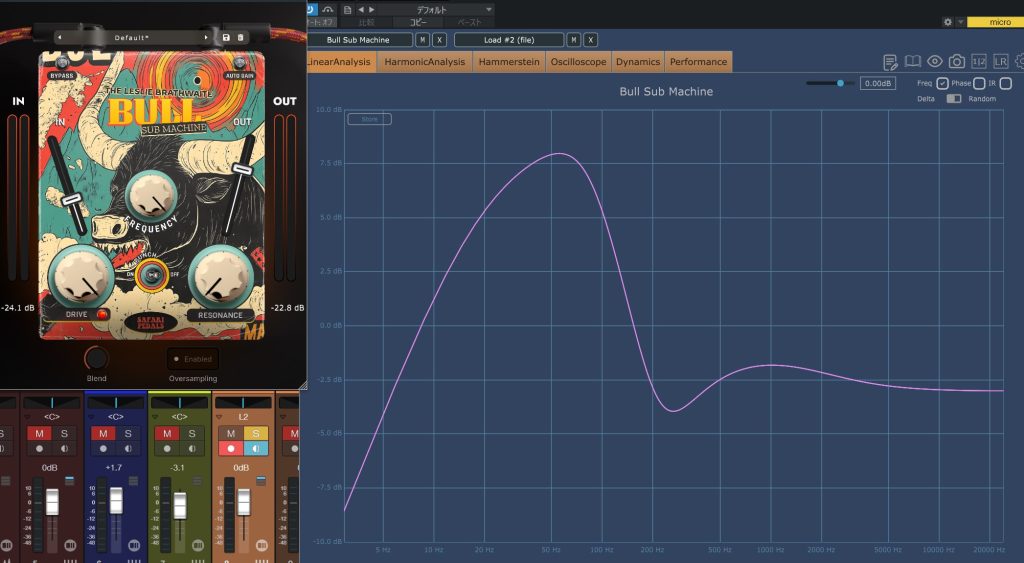The height and width of the screenshot is (563, 1024).
Task: Open the Oscilloscope tab
Action: [577, 62]
